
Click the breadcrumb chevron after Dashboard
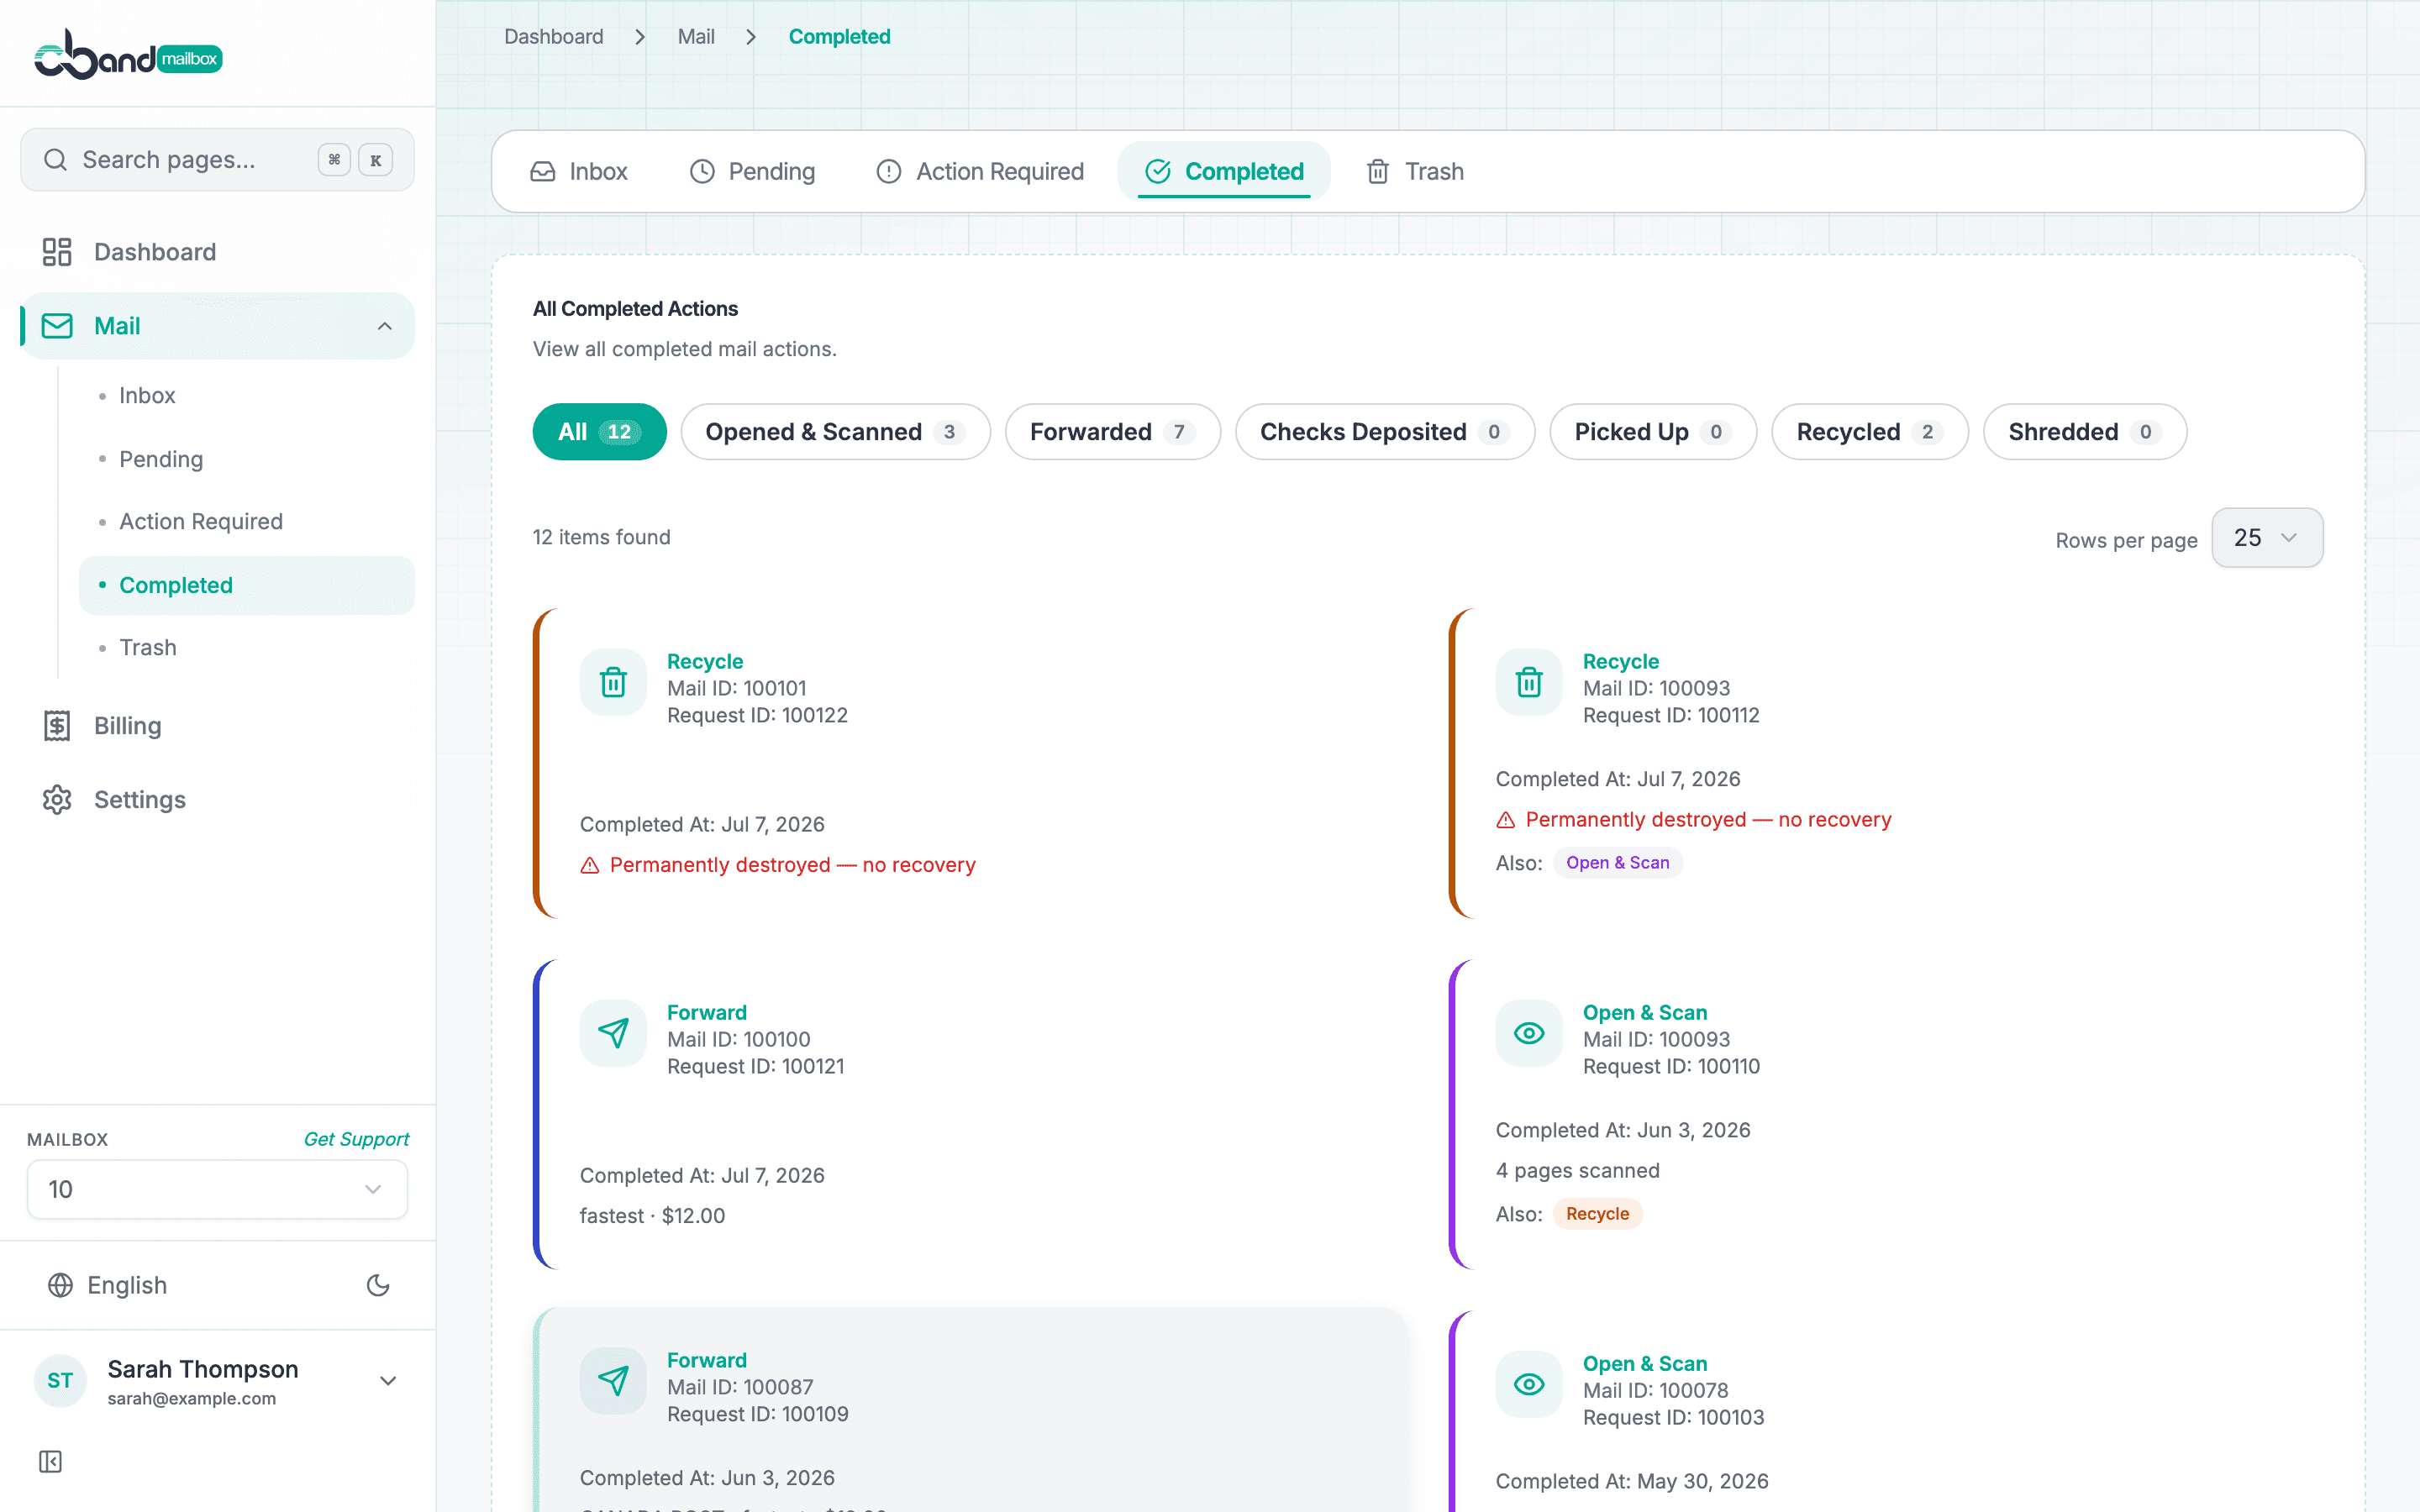click(x=640, y=37)
